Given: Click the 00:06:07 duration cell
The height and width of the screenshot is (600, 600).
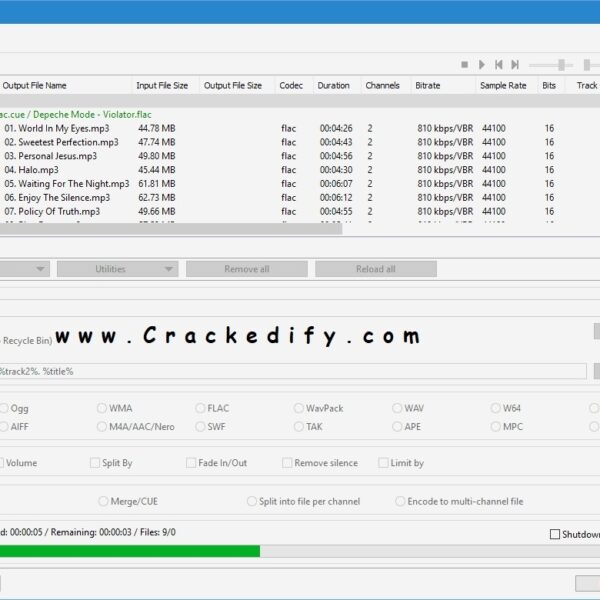Looking at the screenshot, I should click(336, 184).
